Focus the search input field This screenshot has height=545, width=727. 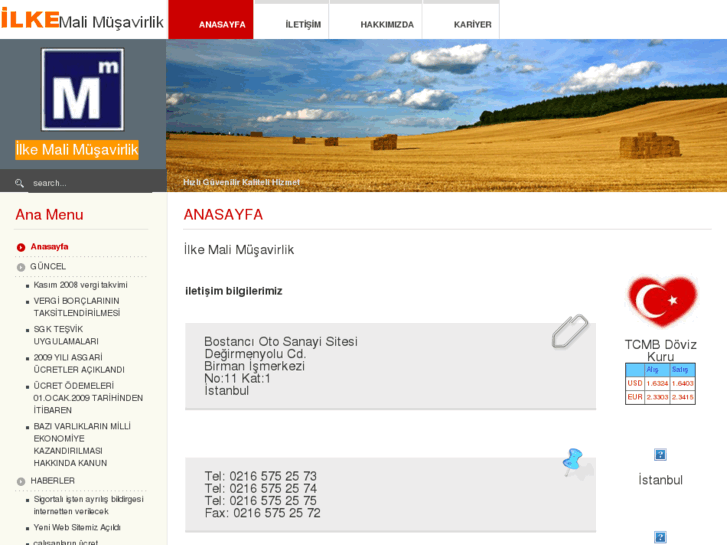[90, 183]
